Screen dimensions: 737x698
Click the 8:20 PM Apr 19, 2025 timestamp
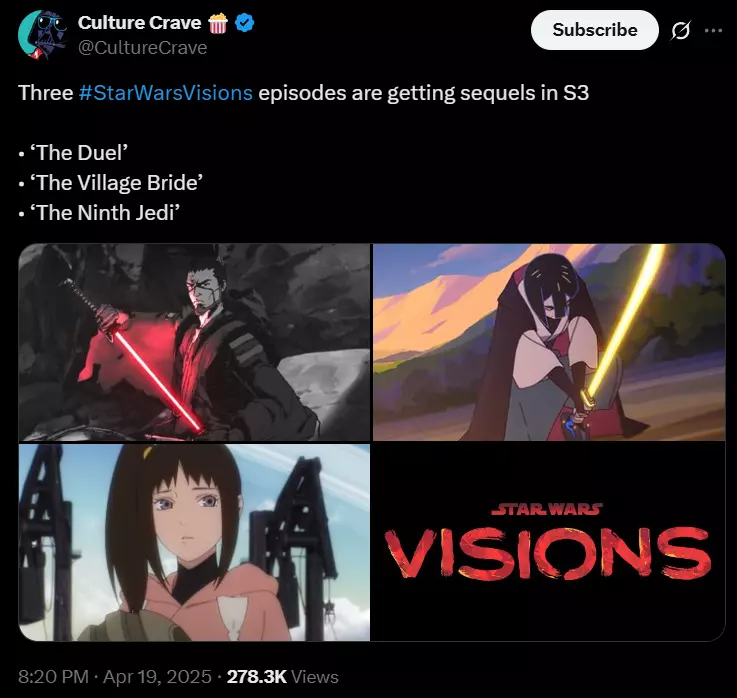tap(115, 677)
